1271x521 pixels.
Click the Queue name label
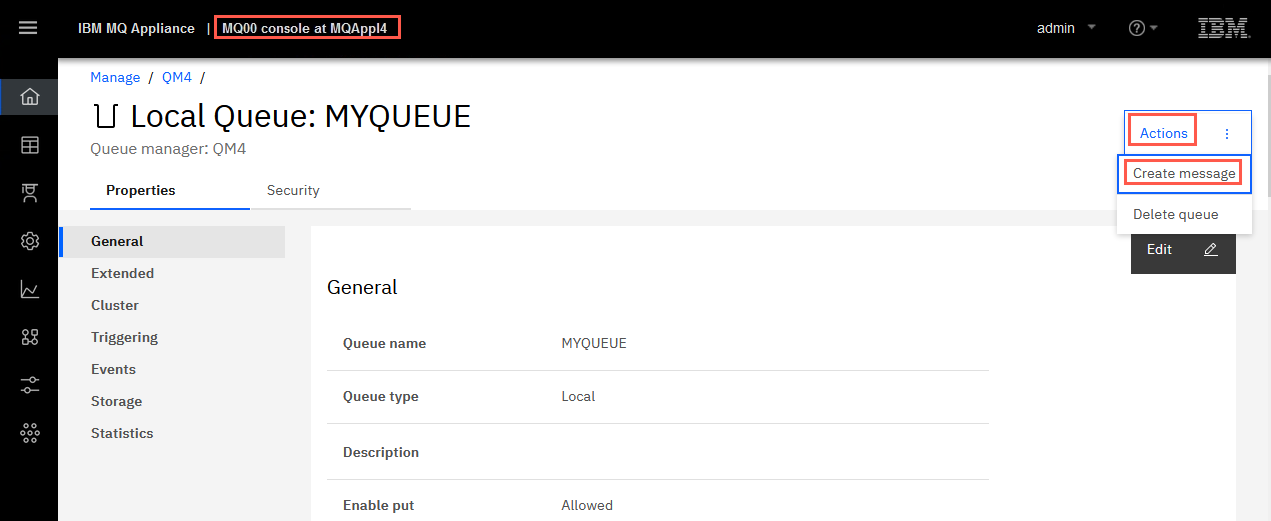coord(384,343)
